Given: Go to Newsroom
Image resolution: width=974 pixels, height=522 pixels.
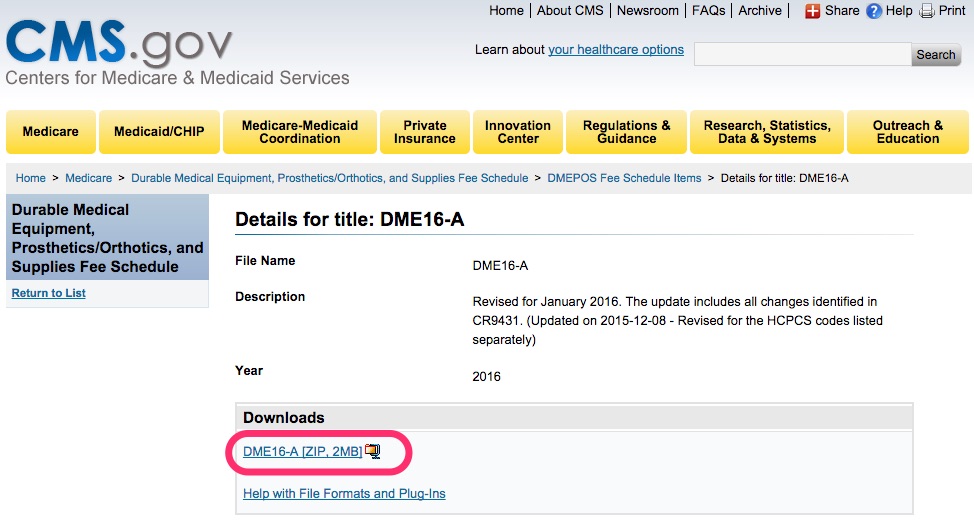Looking at the screenshot, I should point(648,11).
